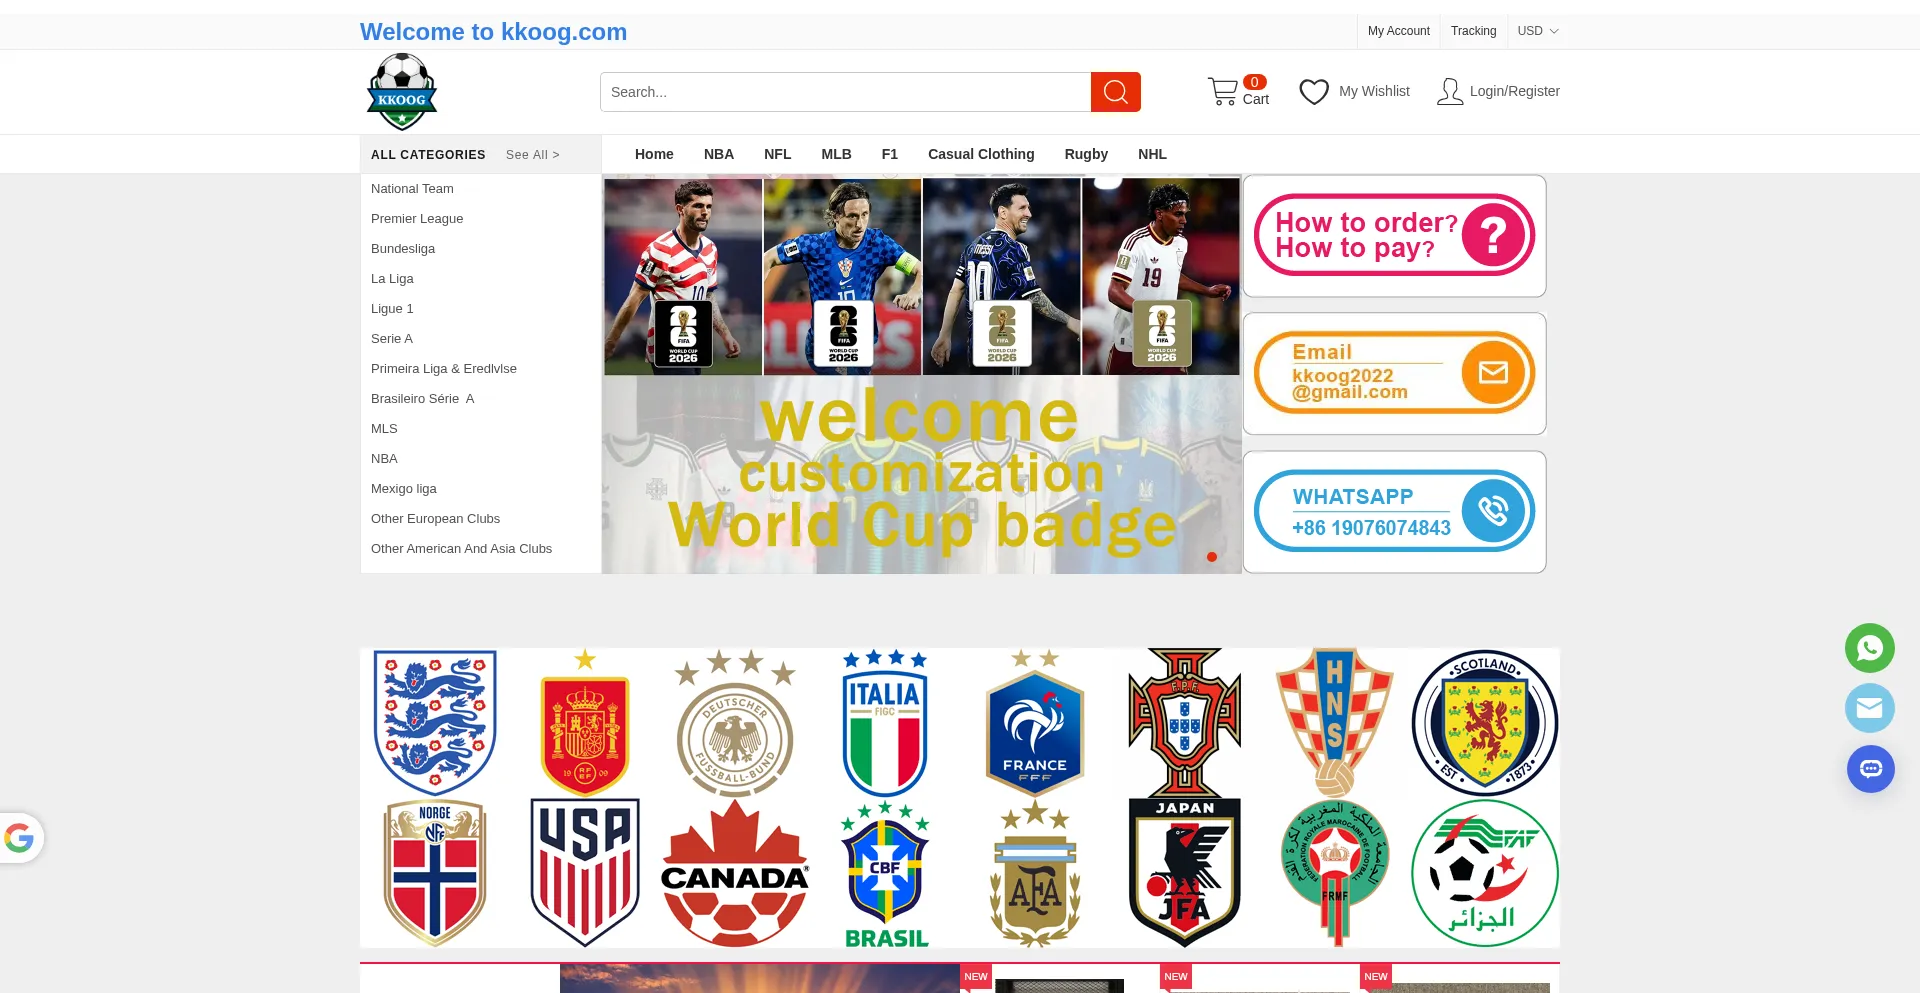The height and width of the screenshot is (993, 1920).
Task: Open the Mexigo liga category
Action: (404, 489)
